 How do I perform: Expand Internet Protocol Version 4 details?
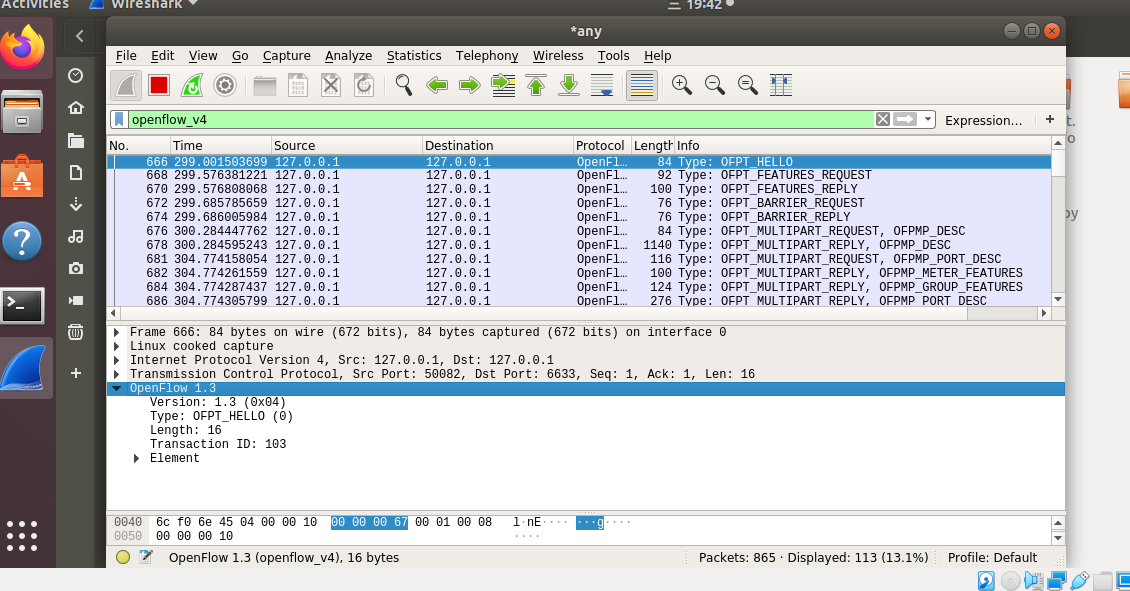click(x=117, y=360)
